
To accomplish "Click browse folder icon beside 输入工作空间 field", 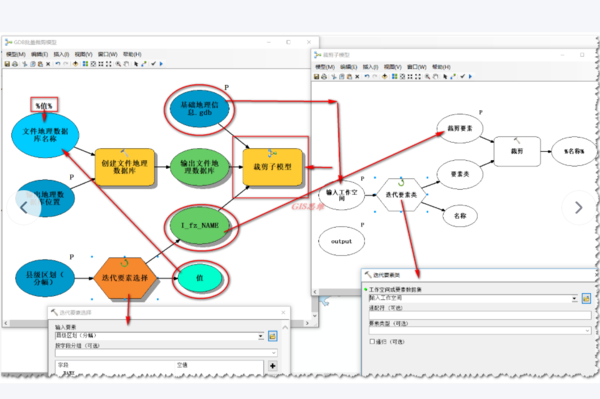I will (x=586, y=298).
